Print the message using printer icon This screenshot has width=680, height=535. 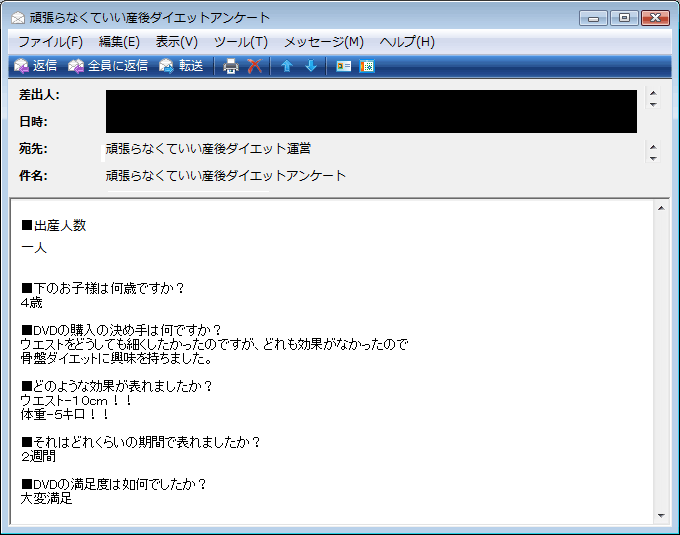point(231,66)
